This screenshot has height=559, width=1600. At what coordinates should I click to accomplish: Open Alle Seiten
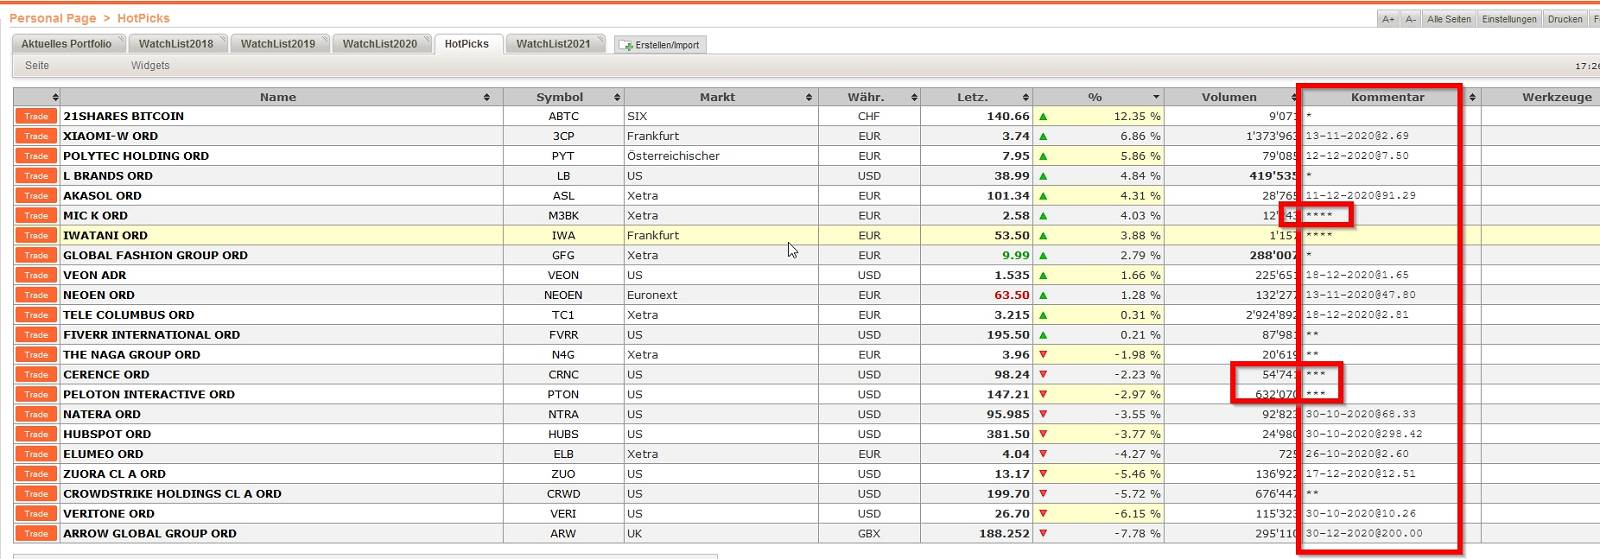pyautogui.click(x=1449, y=19)
